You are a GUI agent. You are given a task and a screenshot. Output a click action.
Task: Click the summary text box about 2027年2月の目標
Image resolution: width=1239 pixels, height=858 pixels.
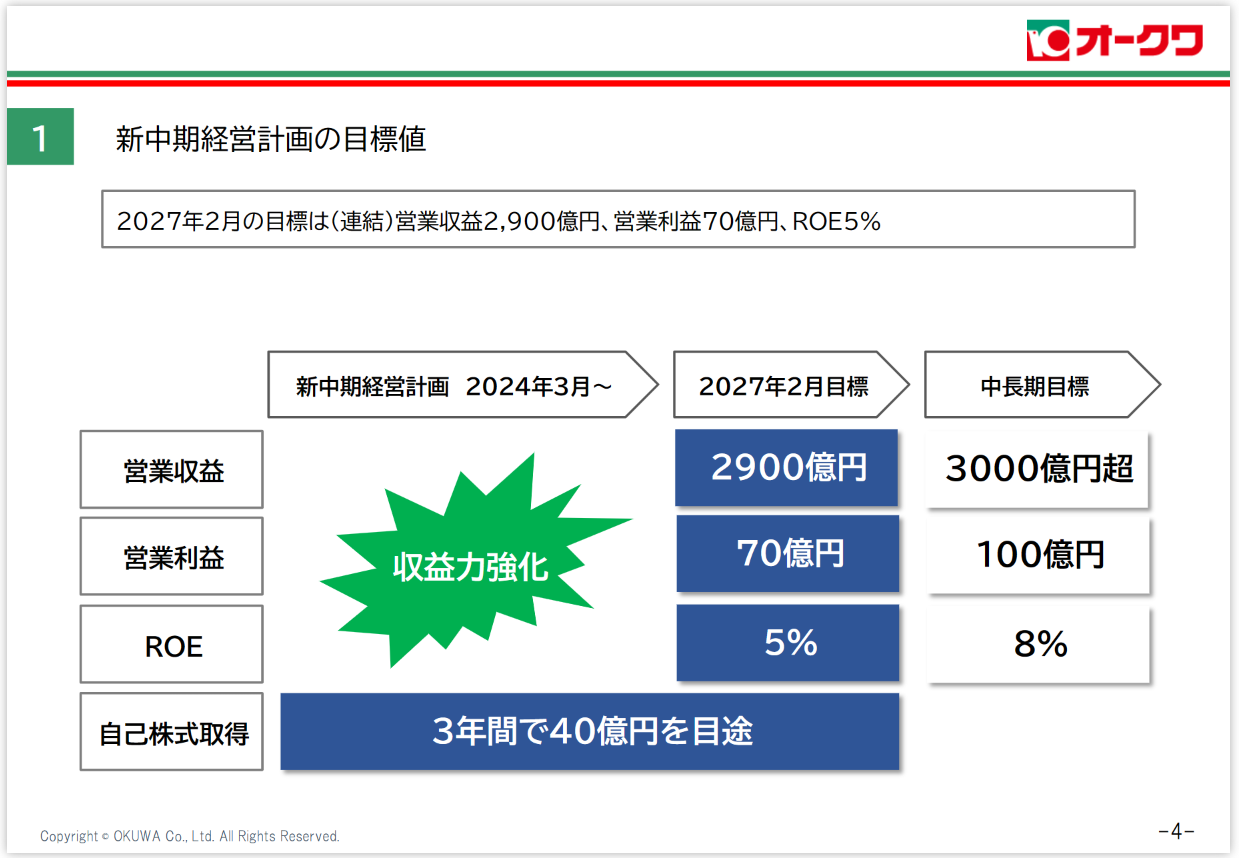point(618,219)
